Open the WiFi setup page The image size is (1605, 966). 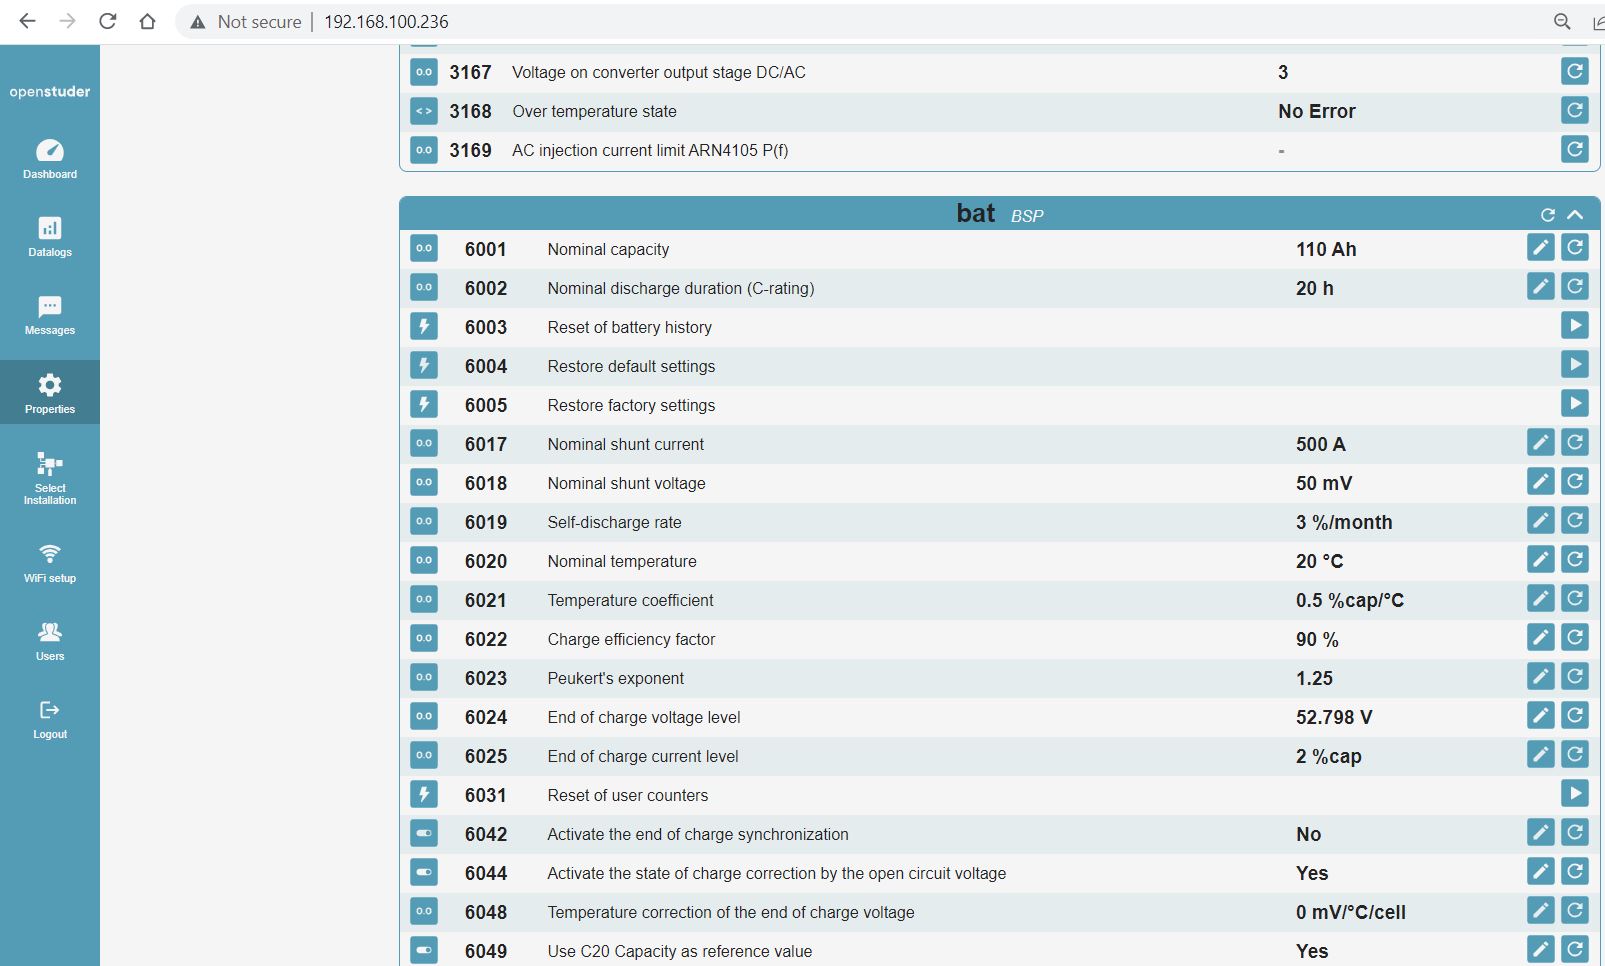(x=50, y=563)
